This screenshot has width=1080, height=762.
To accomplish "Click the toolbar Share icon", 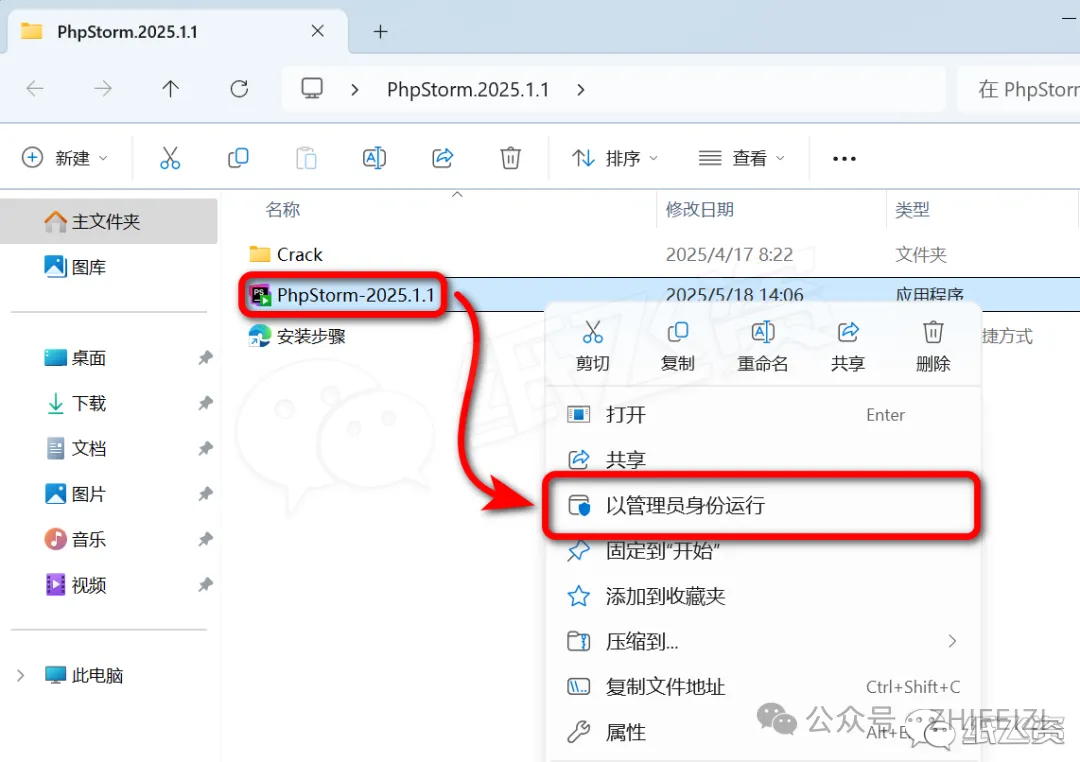I will 442,158.
